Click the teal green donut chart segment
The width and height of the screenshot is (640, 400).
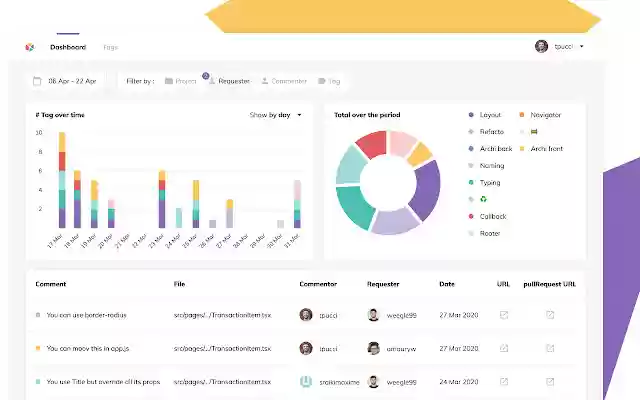click(354, 208)
